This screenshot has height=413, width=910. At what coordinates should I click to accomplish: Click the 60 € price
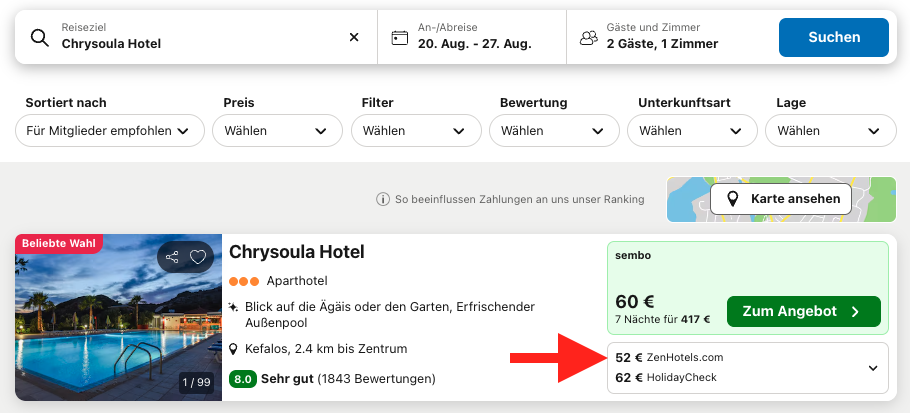[x=635, y=302]
